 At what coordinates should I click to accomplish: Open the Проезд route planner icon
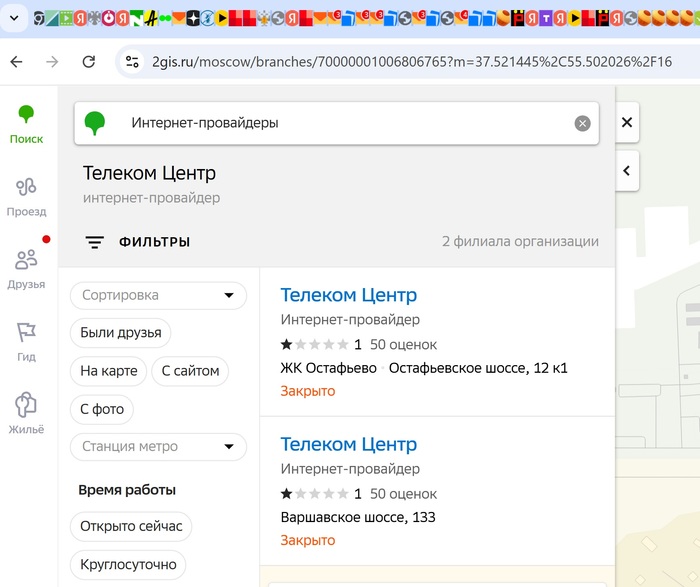[x=27, y=187]
